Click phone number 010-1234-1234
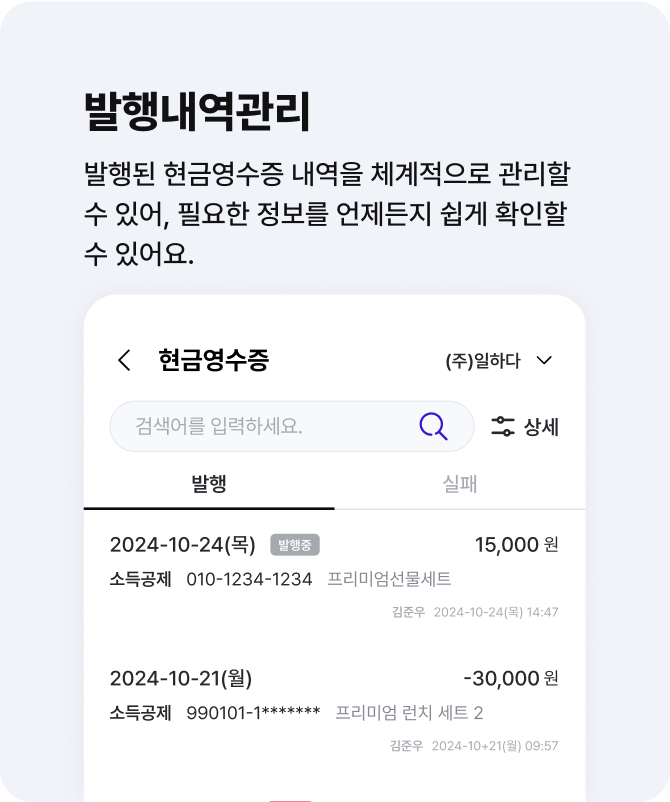The height and width of the screenshot is (802, 670). [x=249, y=579]
